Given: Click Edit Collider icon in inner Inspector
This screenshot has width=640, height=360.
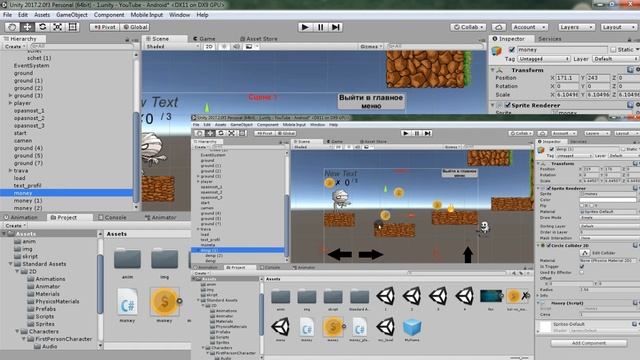Looking at the screenshot, I should coord(584,253).
